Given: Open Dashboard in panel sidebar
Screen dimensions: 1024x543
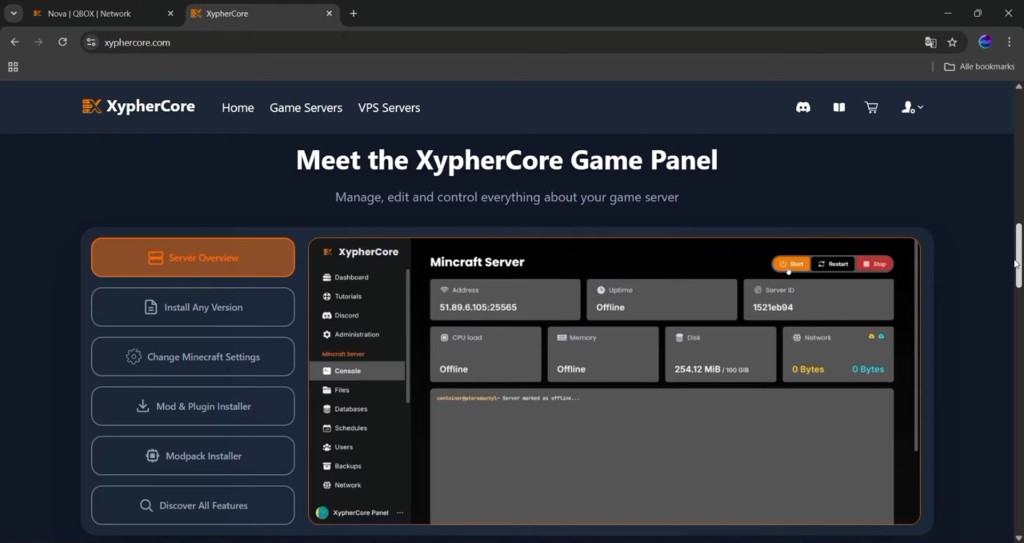Looking at the screenshot, I should [345, 278].
